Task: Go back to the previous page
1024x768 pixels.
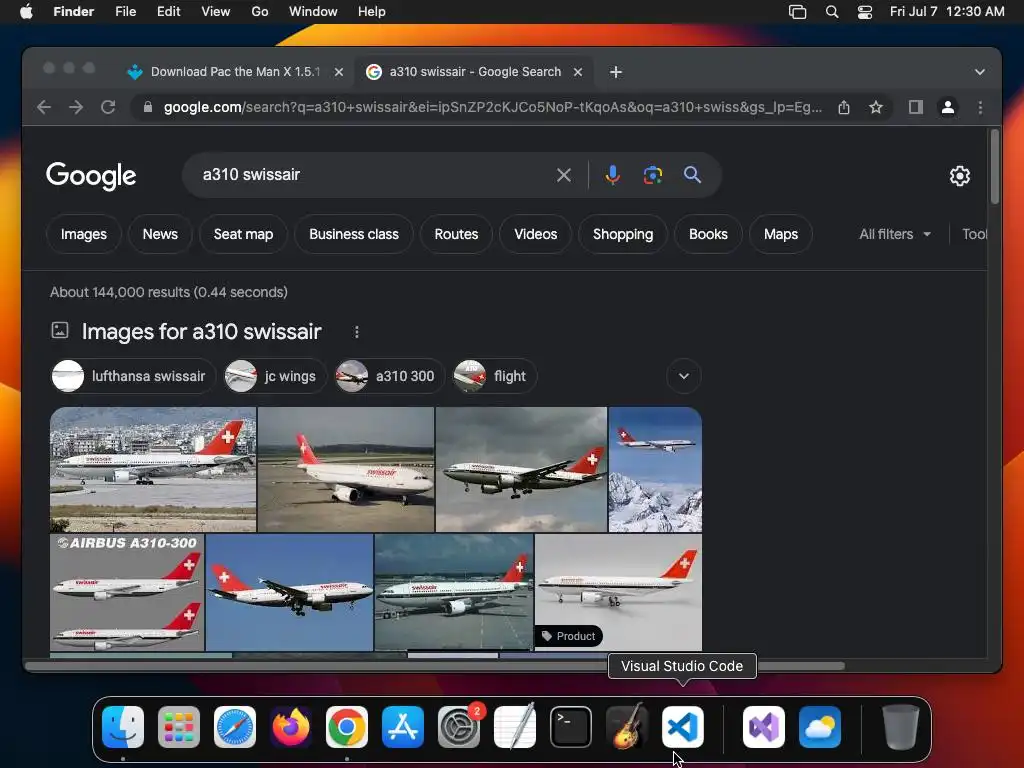Action: click(x=44, y=107)
